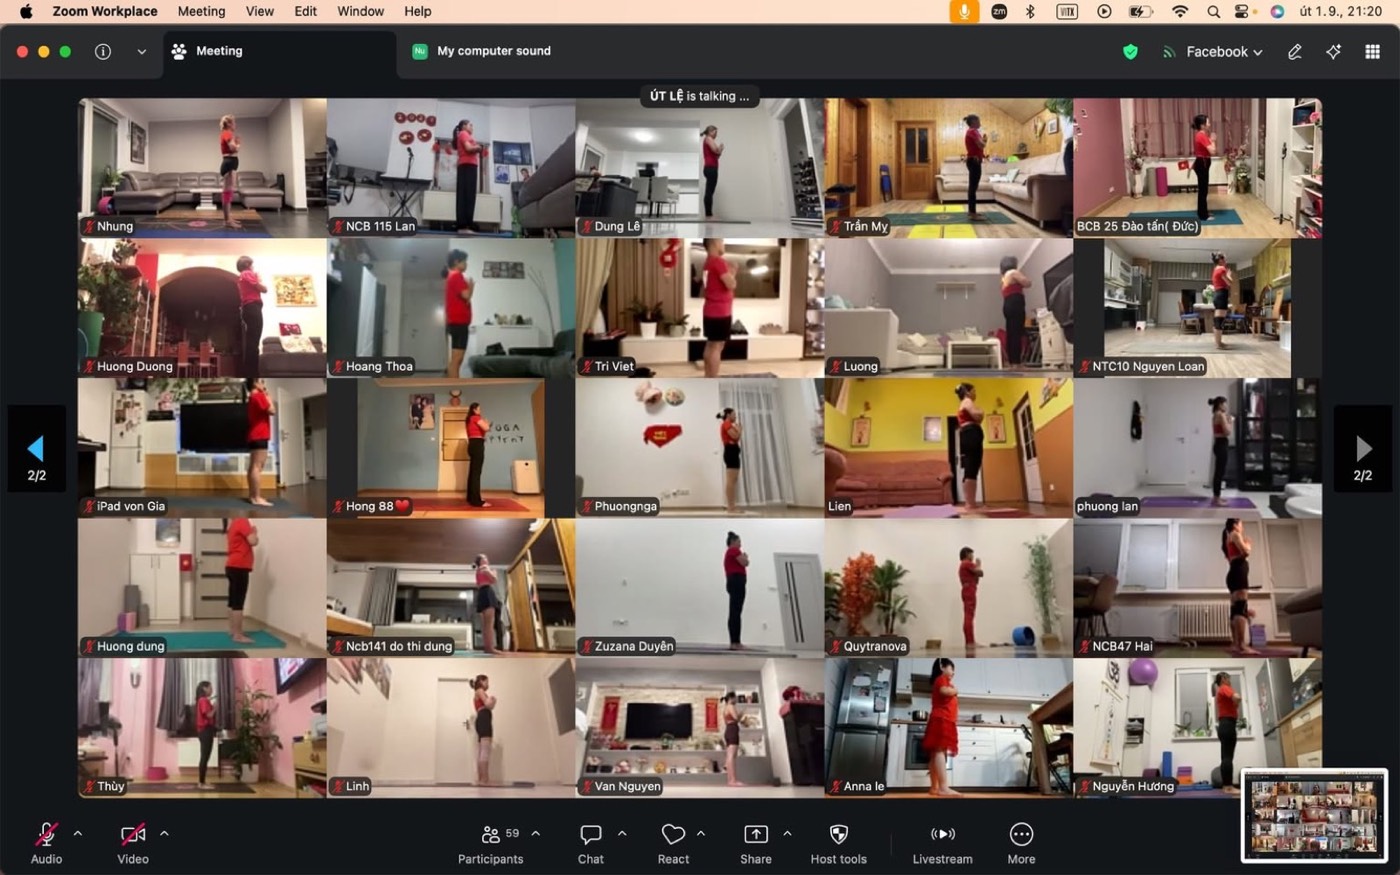
Task: Go to next gallery page arrow
Action: tap(1363, 448)
